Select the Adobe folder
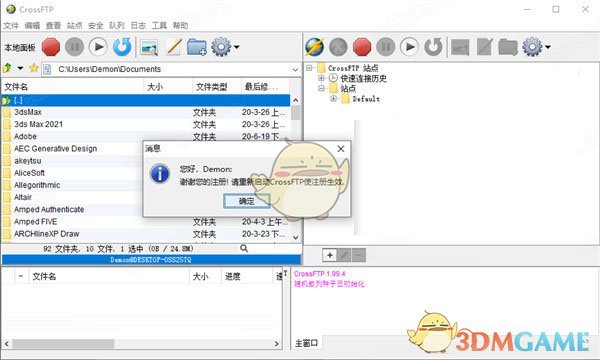Screen dimensions: 600x360 (146, 137)
